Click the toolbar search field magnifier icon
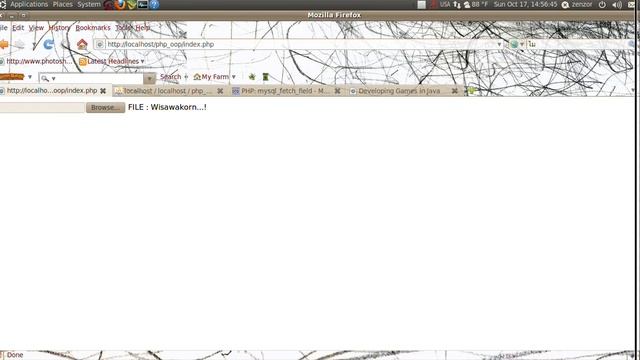The image size is (640, 360). [x=45, y=78]
